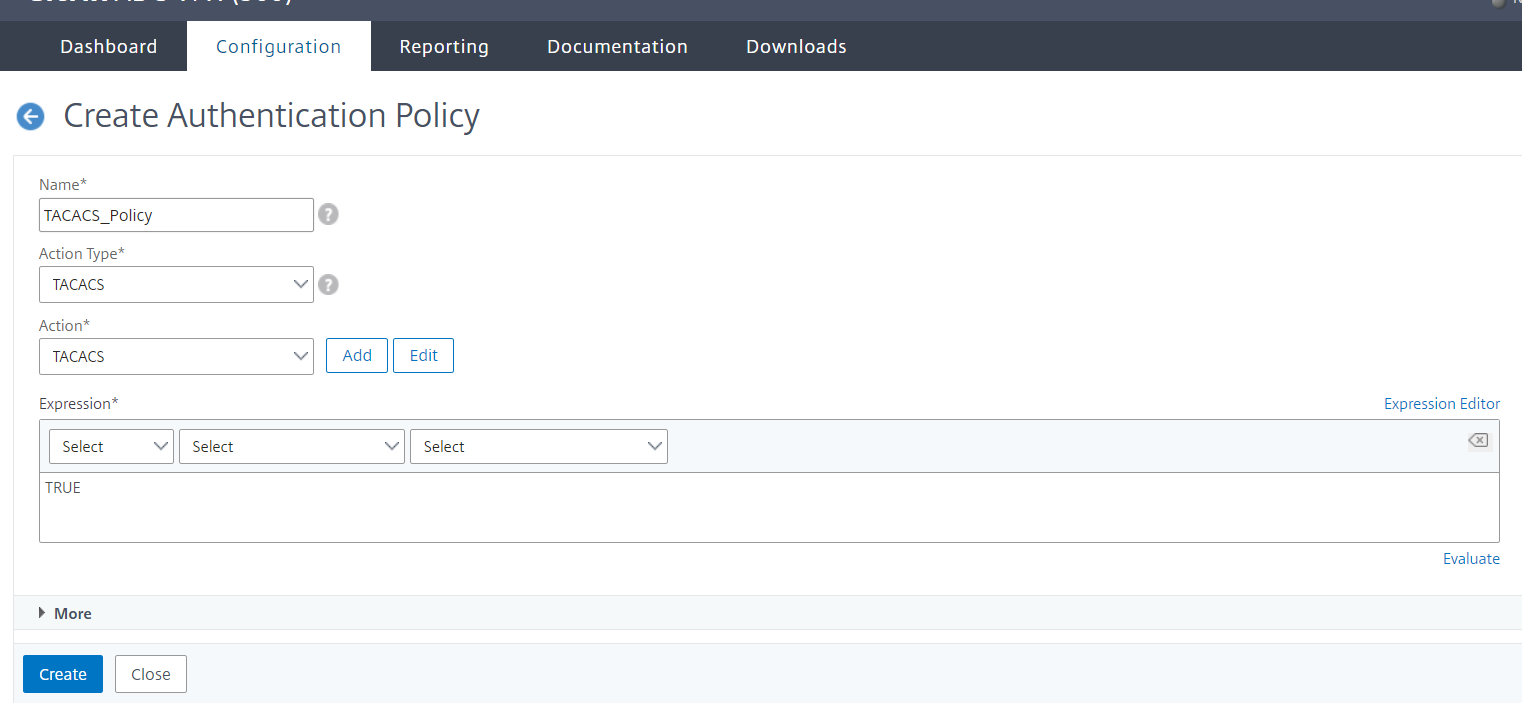Click the Create Authentication Policy heading
The height and width of the screenshot is (703, 1522).
click(x=272, y=116)
